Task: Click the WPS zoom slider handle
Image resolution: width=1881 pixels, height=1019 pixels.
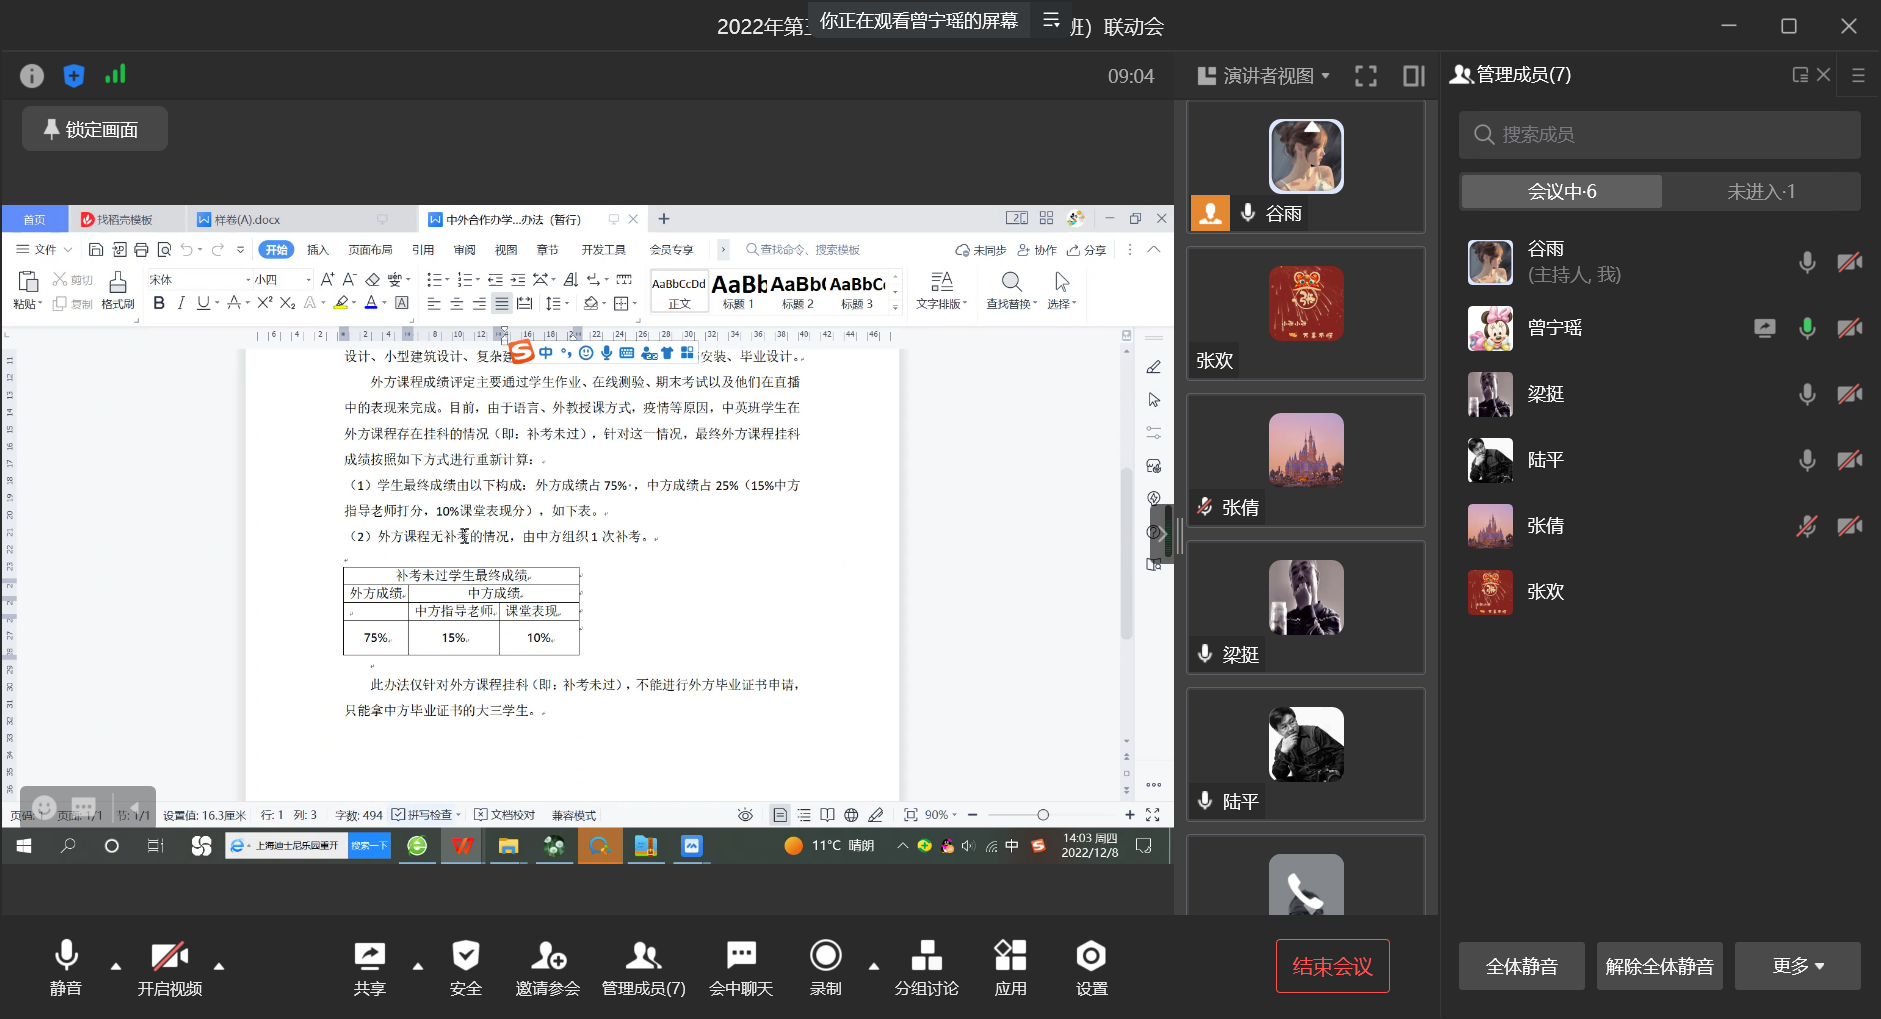Action: [1043, 815]
